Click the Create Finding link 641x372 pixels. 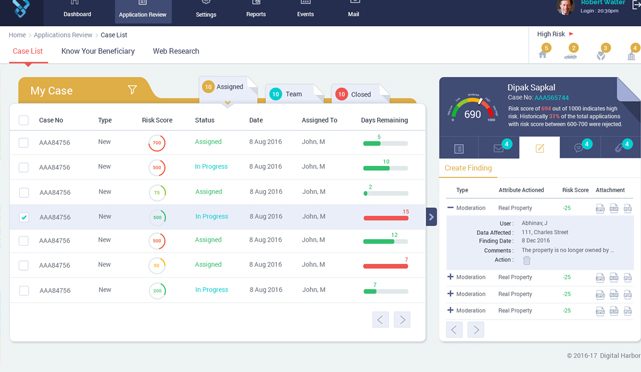coord(468,168)
